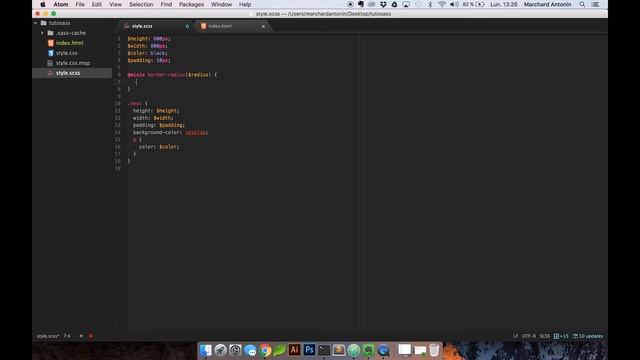This screenshot has width=640, height=360.
Task: Open the Atom application menu
Action: point(61,4)
